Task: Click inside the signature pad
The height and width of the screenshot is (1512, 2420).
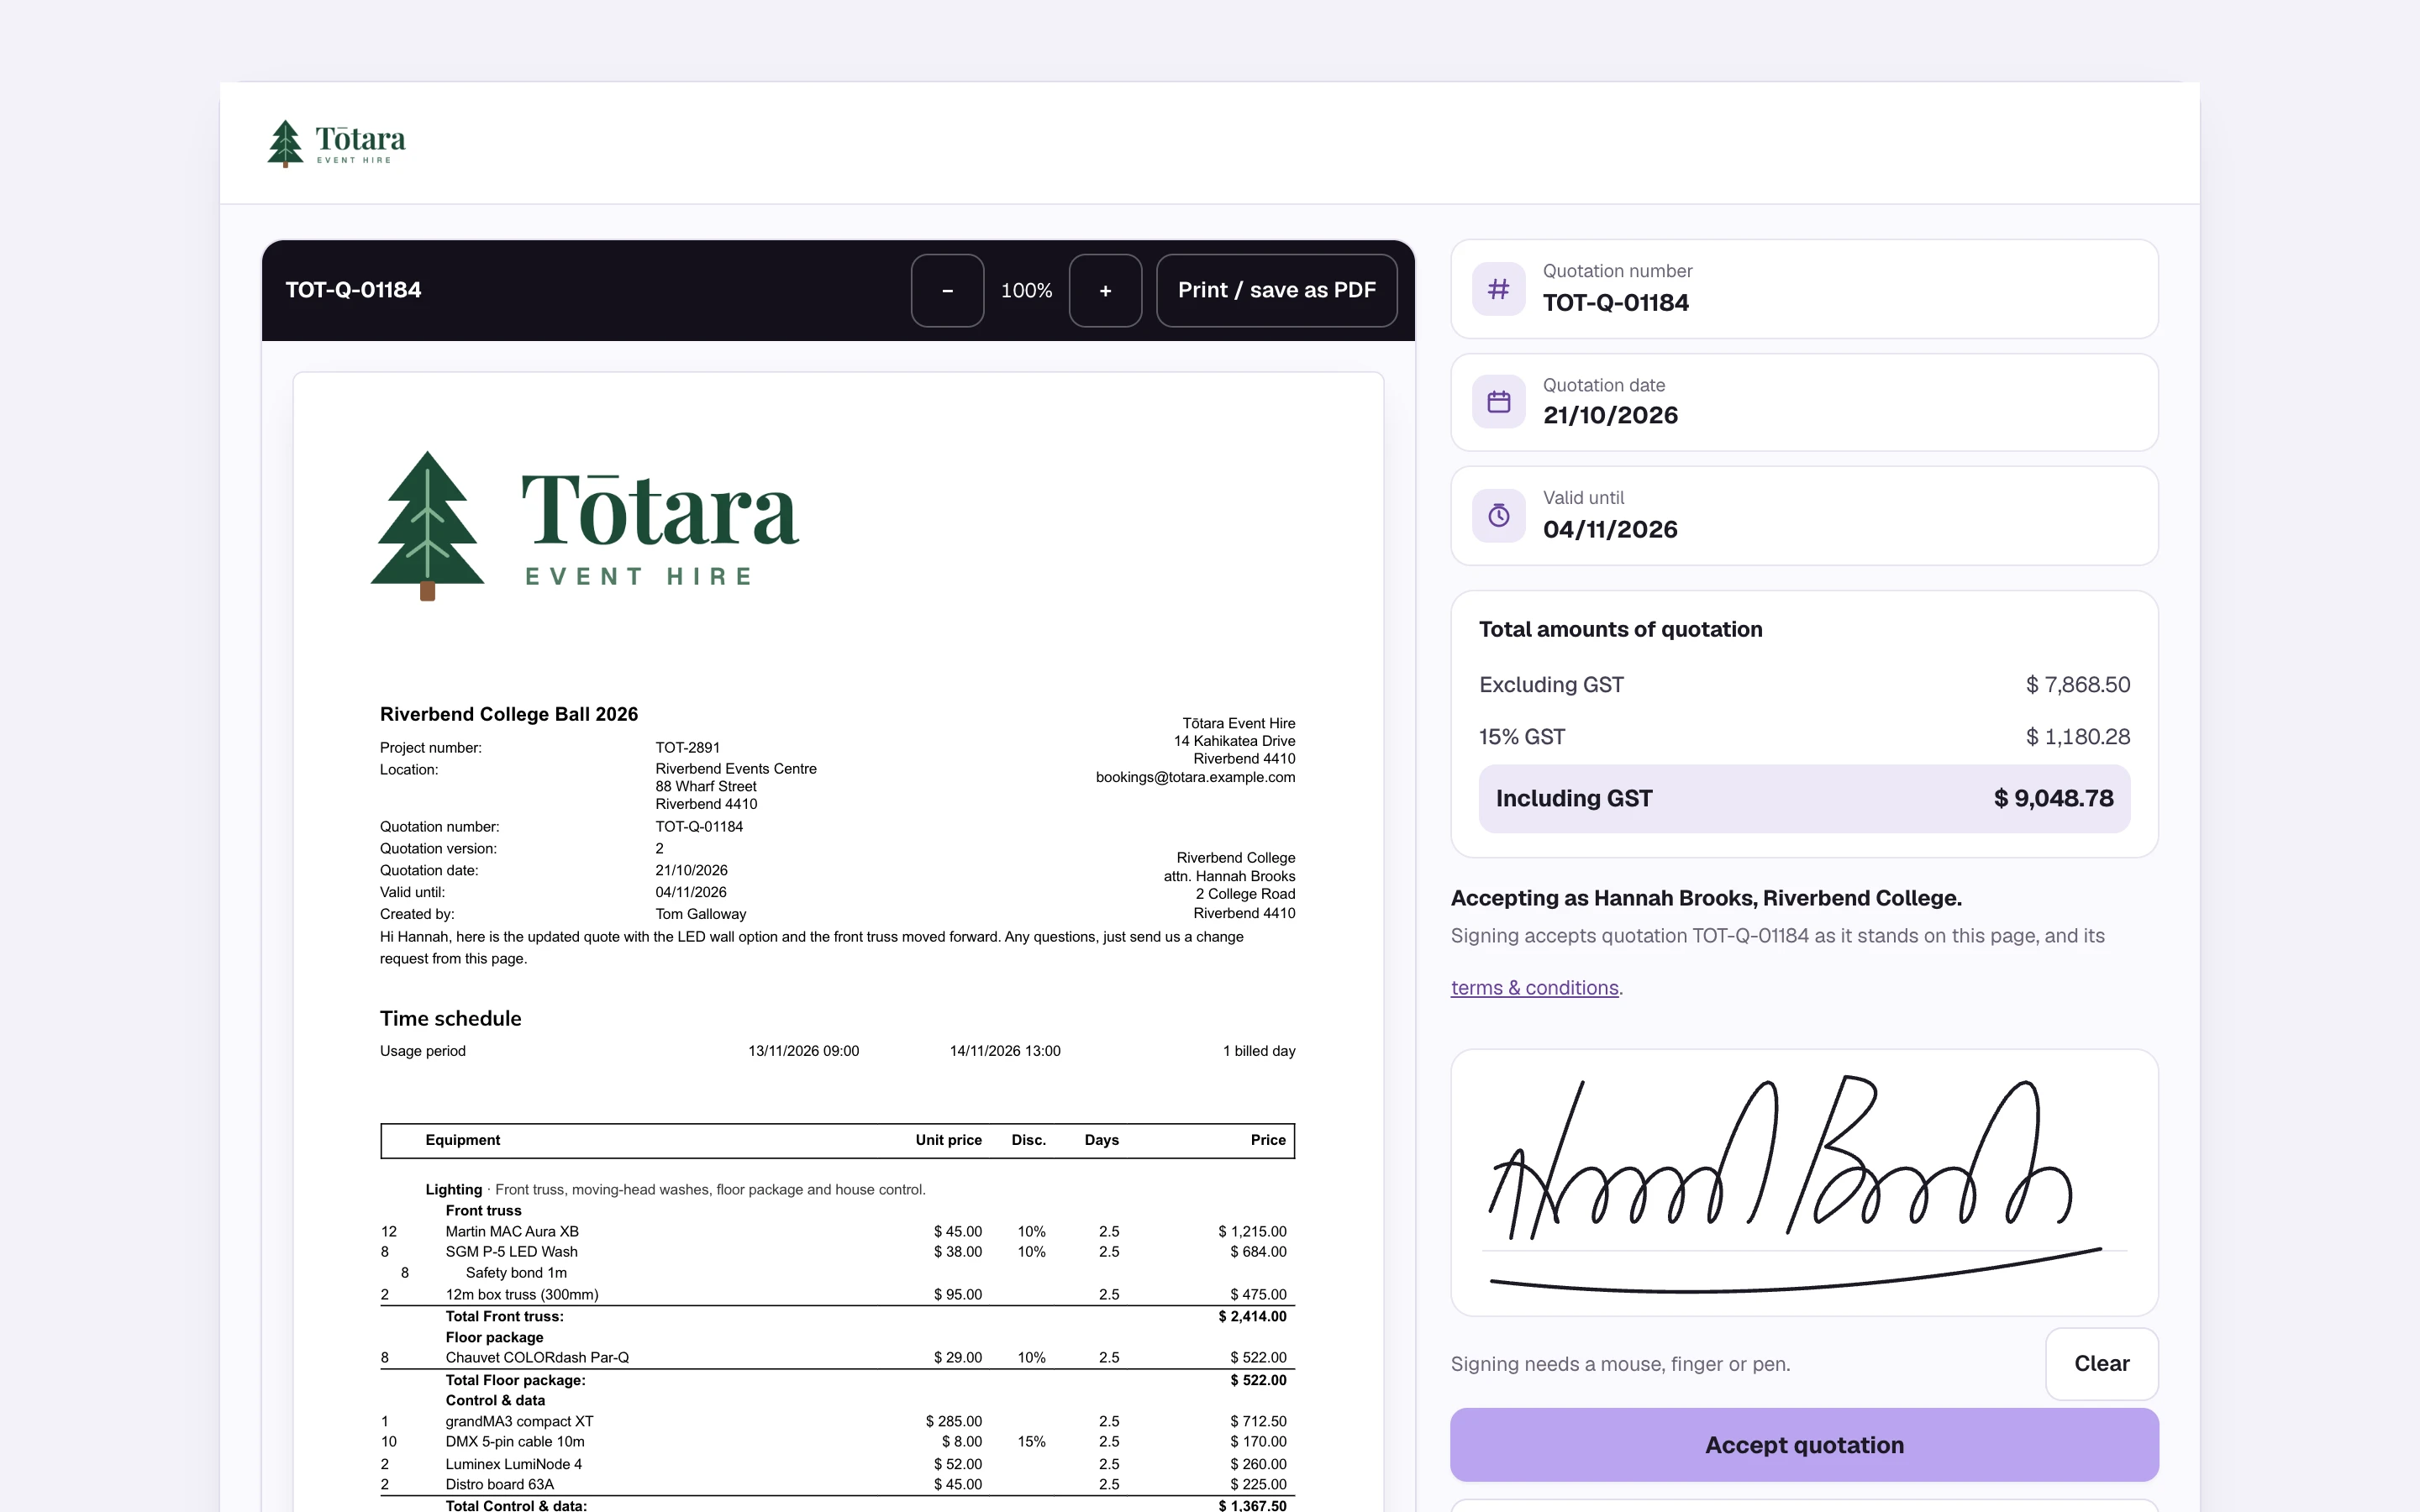Action: tap(1804, 1182)
